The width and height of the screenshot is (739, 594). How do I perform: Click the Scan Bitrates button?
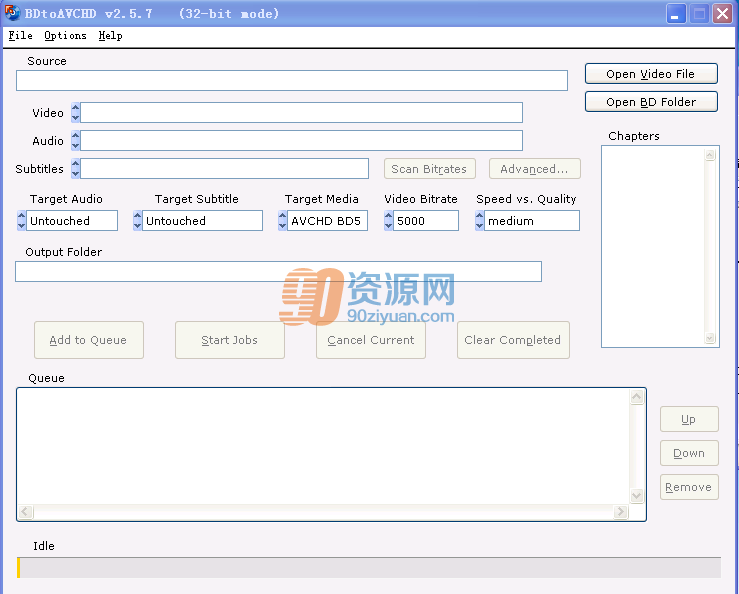pos(429,169)
